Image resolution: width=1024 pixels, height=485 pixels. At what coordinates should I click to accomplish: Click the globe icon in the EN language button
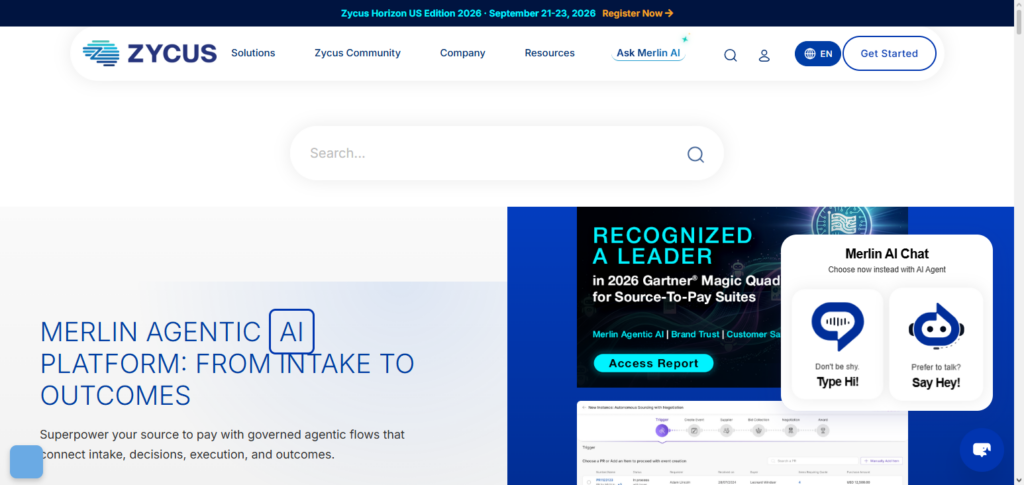[x=810, y=54]
